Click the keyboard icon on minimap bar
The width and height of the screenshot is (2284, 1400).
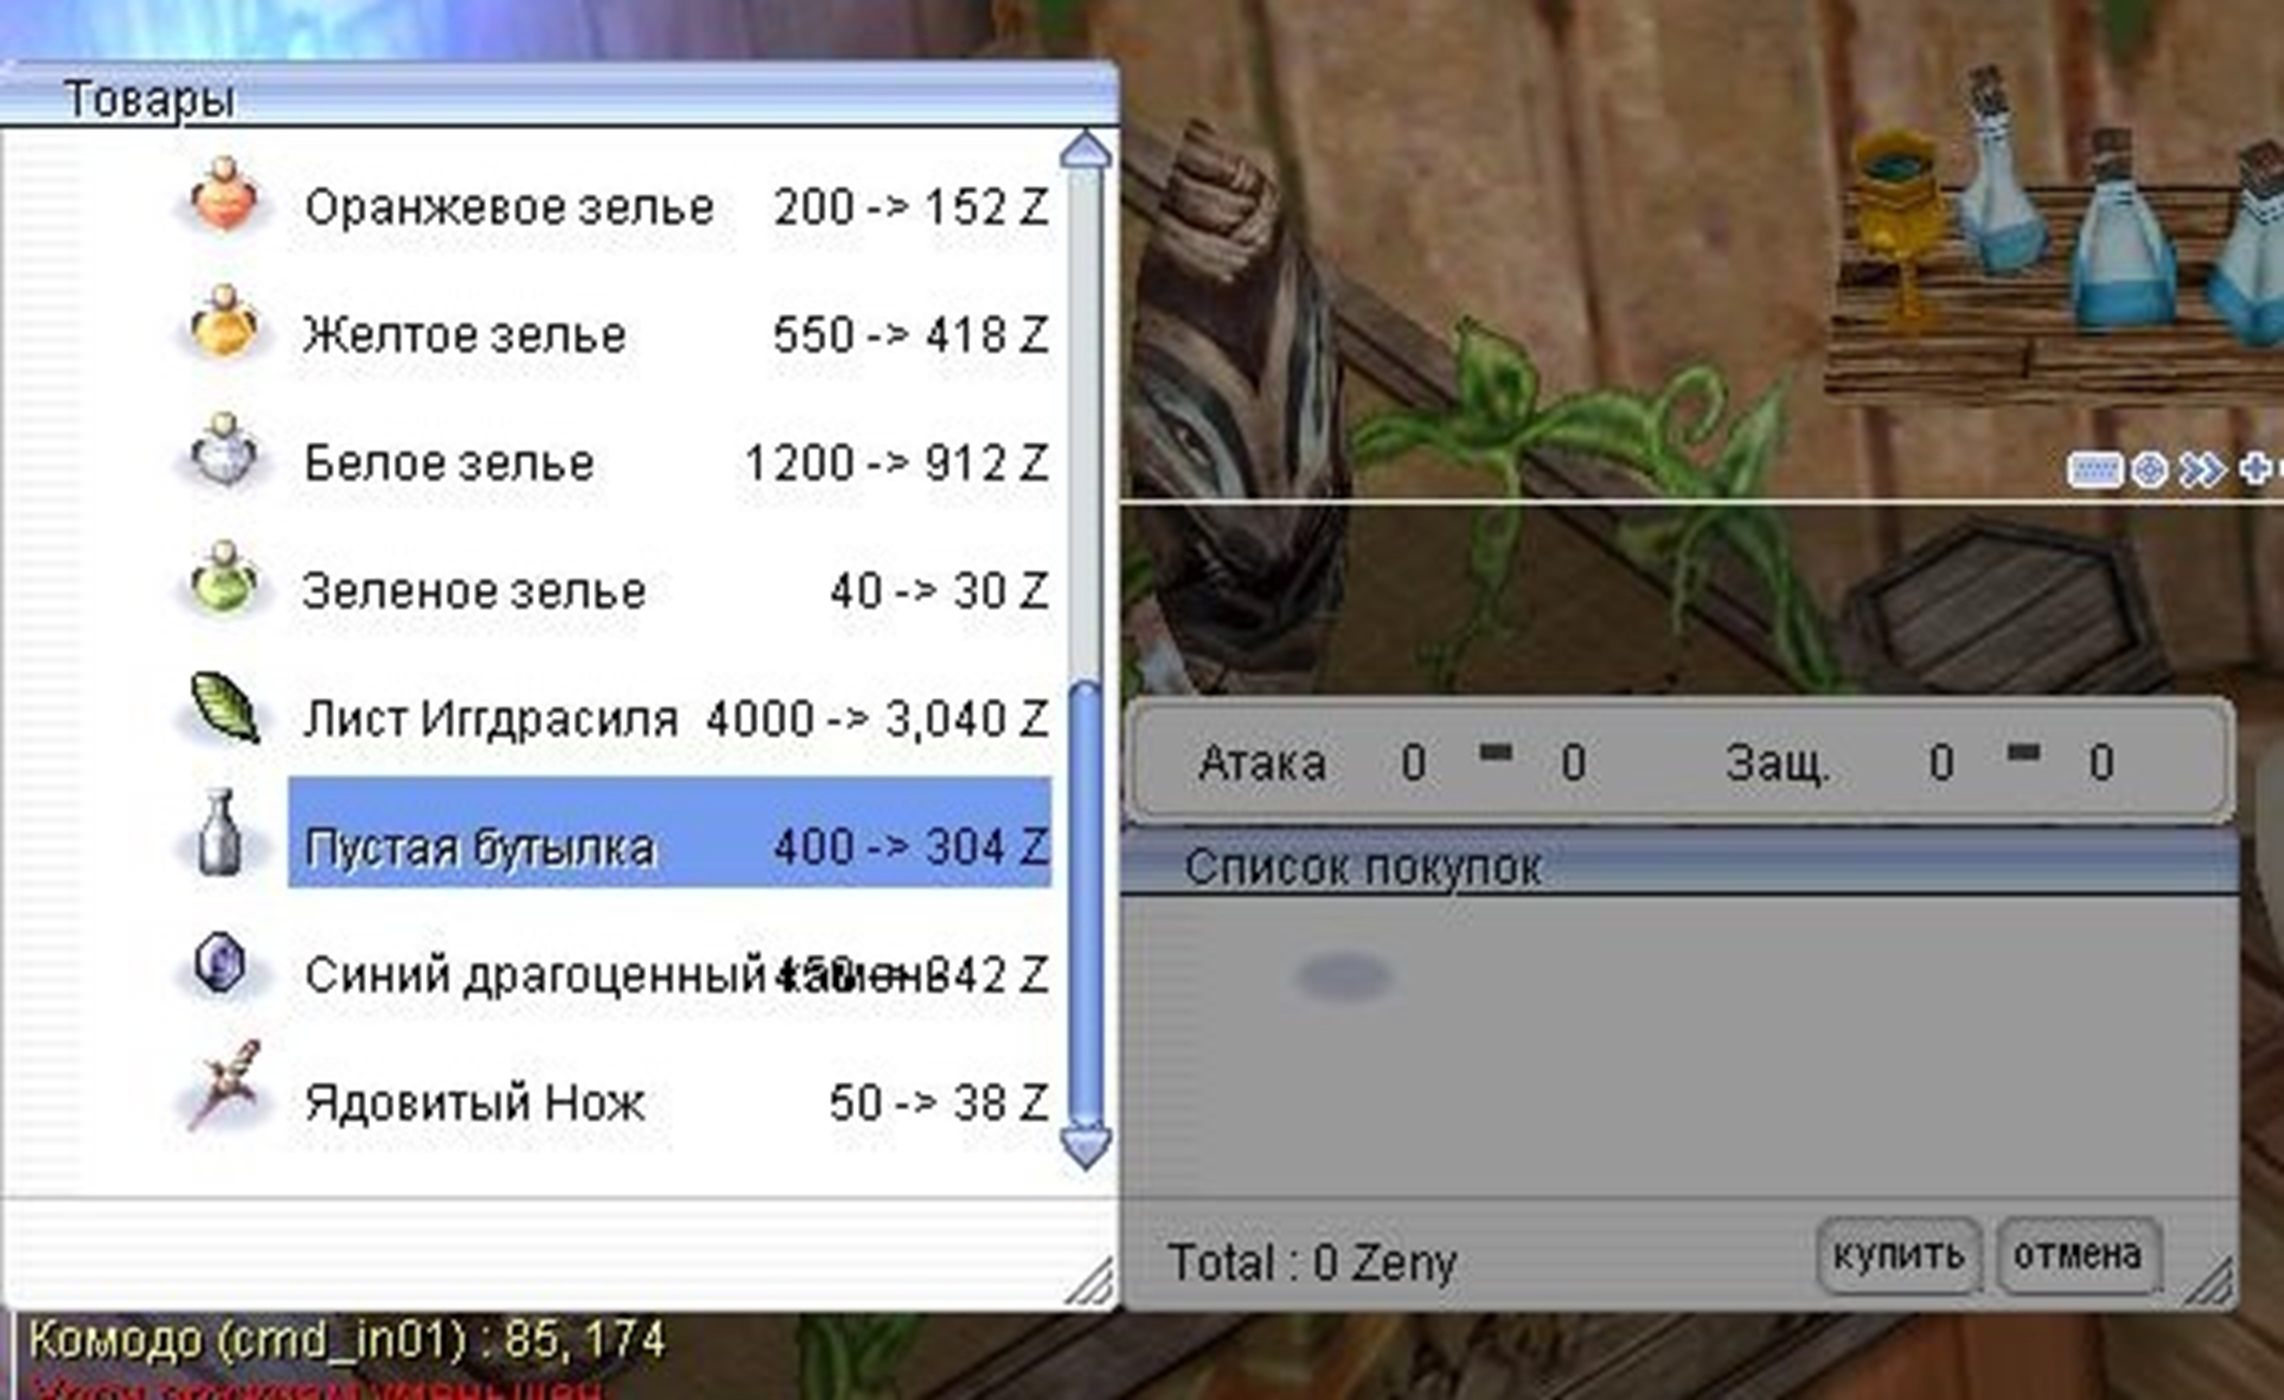tap(2094, 470)
